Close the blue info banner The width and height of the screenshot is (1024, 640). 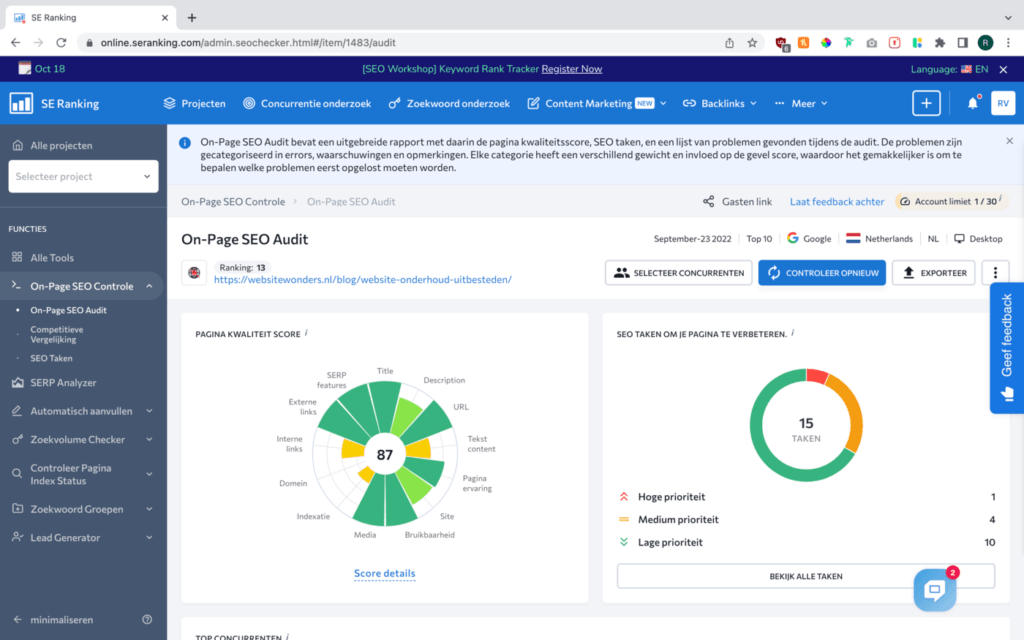pos(1009,141)
